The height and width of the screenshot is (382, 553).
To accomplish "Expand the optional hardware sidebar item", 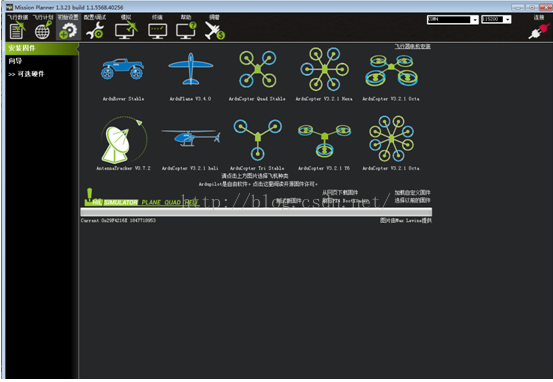I will click(x=26, y=74).
